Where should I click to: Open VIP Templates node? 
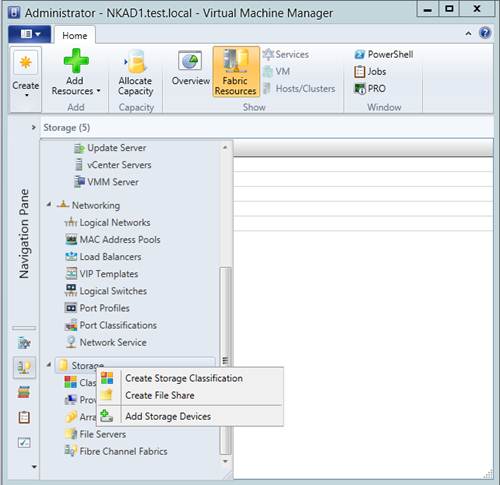coord(101,274)
